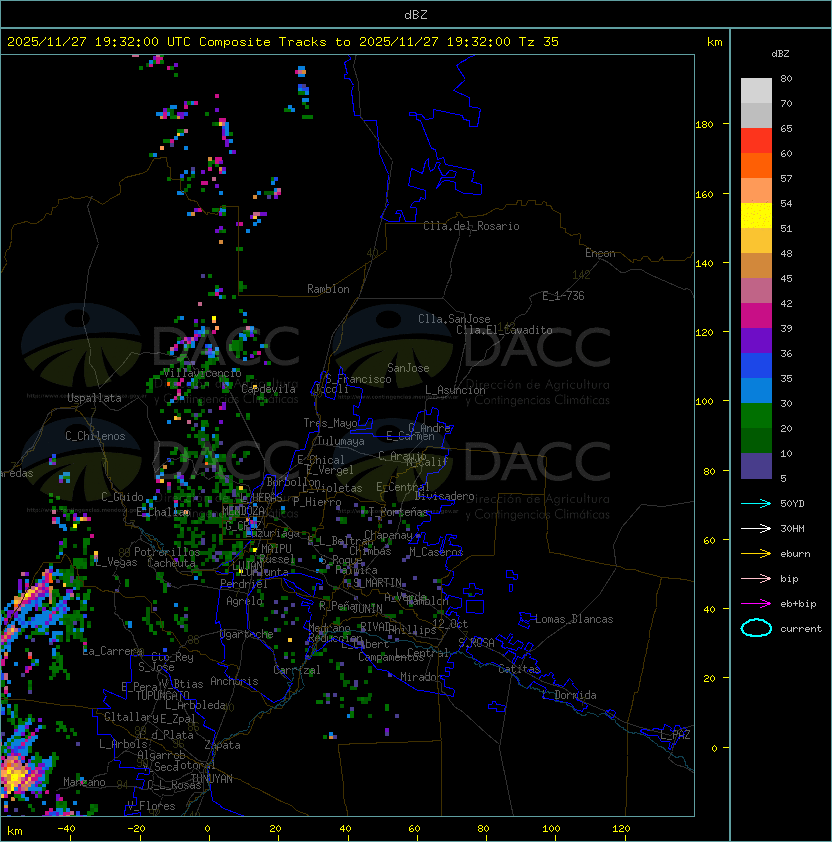Image resolution: width=832 pixels, height=842 pixels.
Task: Click the C_Guido label
Action: click(x=122, y=497)
